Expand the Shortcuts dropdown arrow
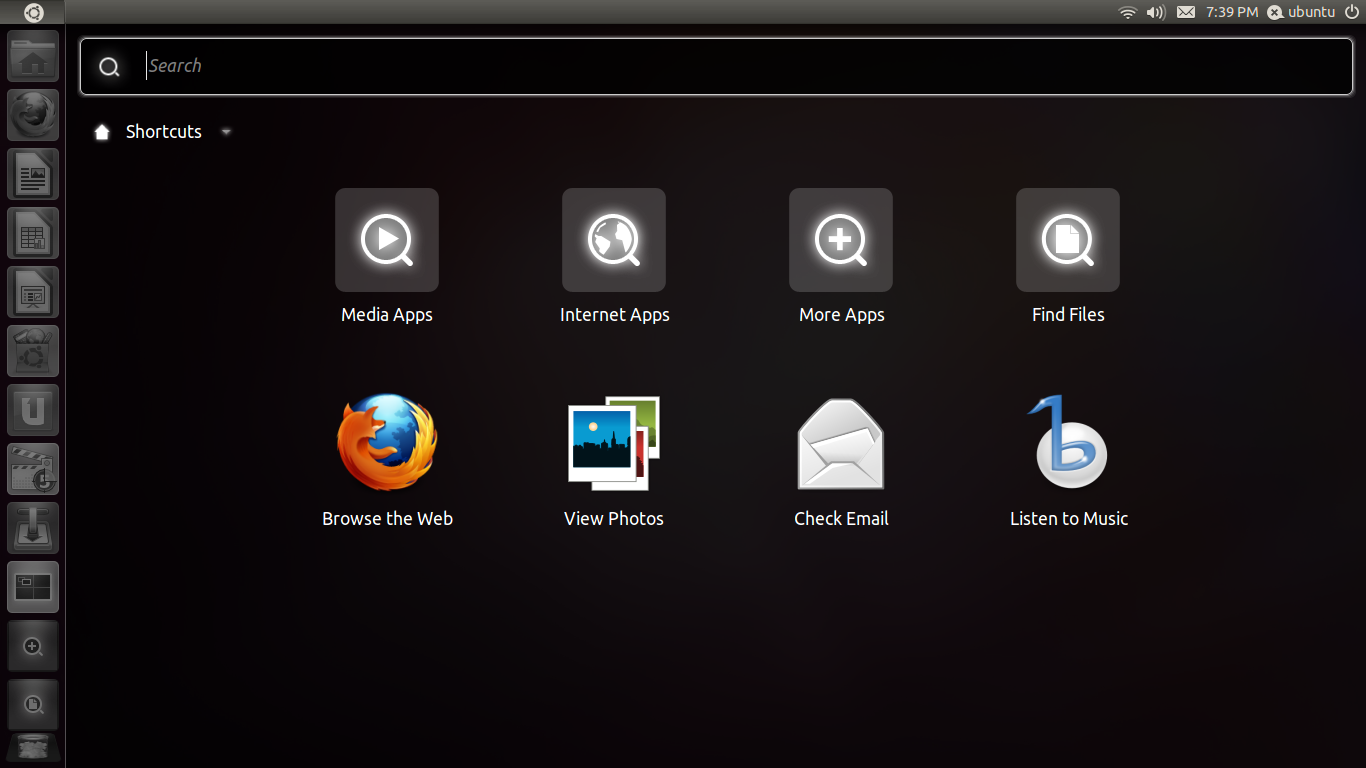The image size is (1366, 768). 226,132
